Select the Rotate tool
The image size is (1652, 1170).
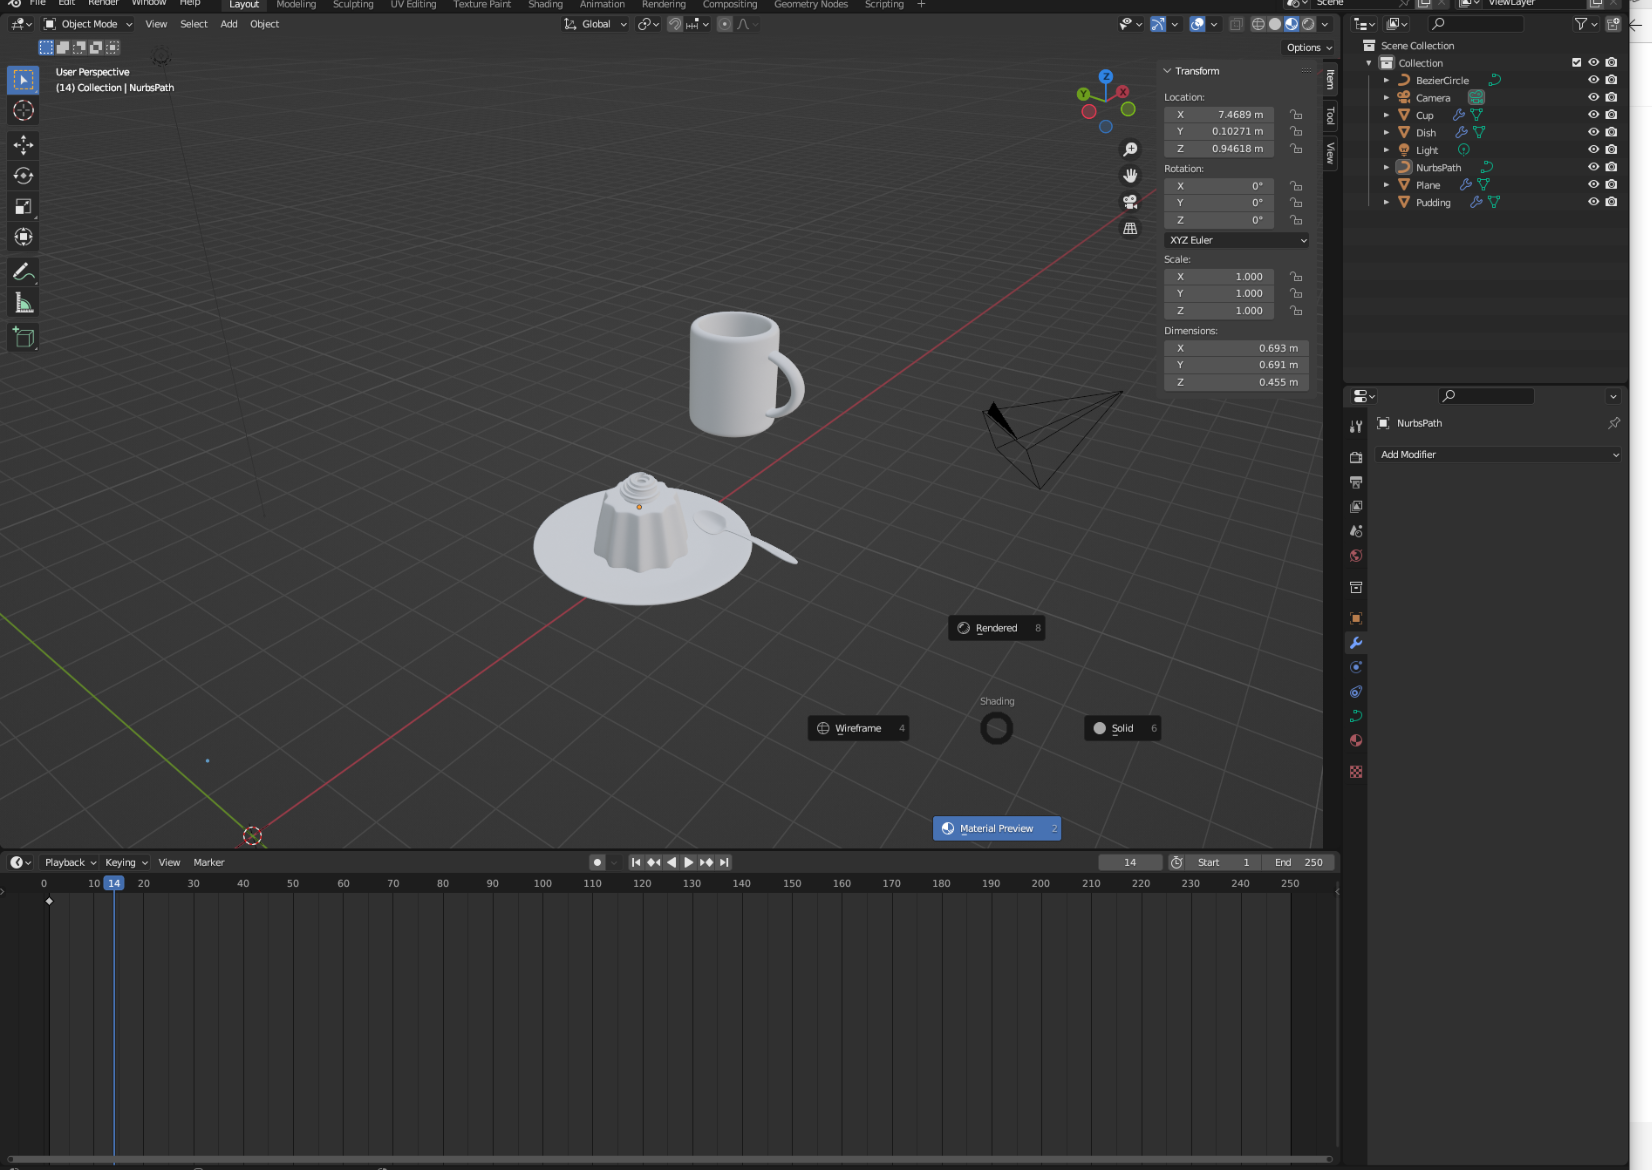point(23,176)
